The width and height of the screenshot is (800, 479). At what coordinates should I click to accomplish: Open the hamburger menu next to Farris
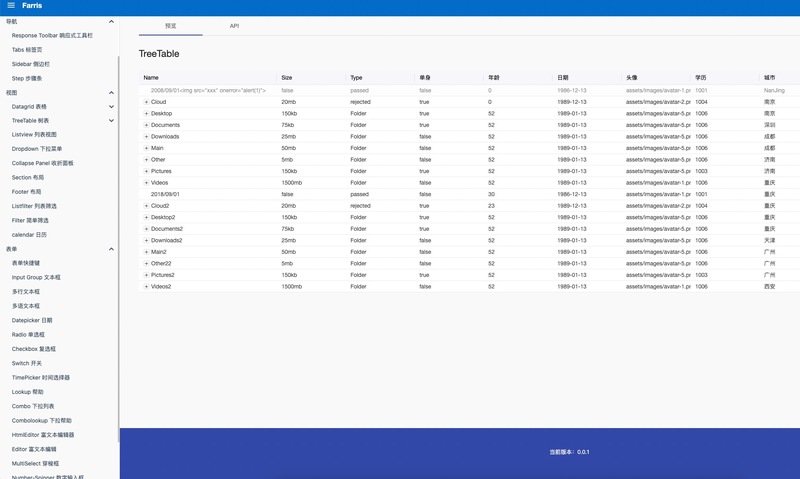11,6
